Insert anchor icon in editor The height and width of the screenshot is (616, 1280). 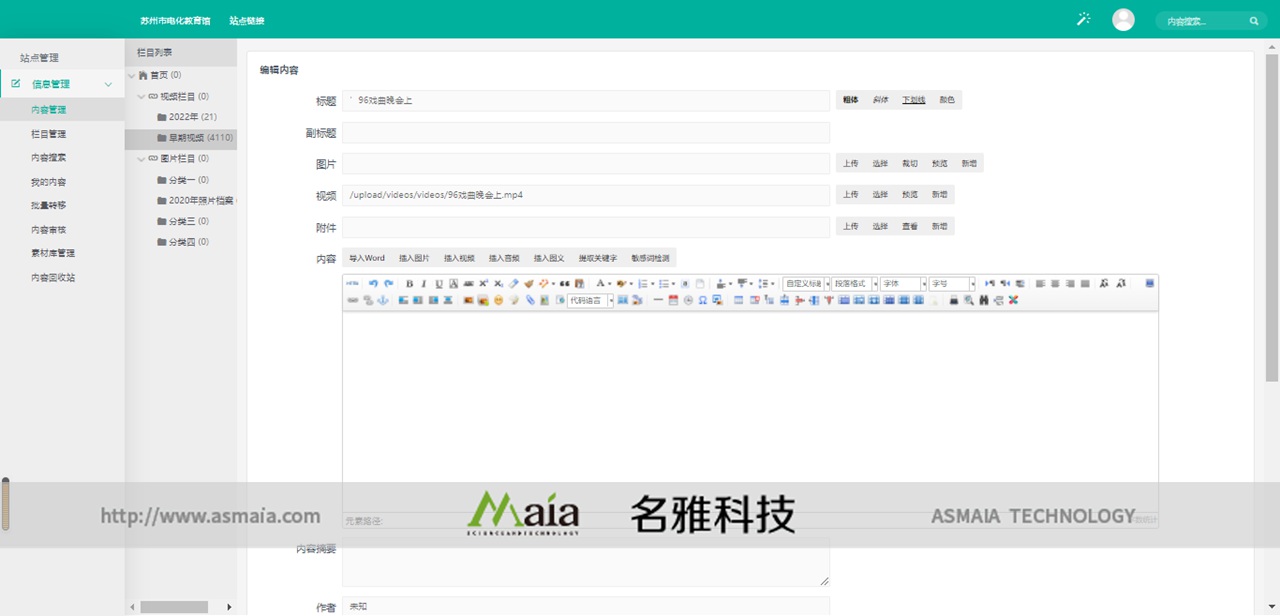[383, 300]
